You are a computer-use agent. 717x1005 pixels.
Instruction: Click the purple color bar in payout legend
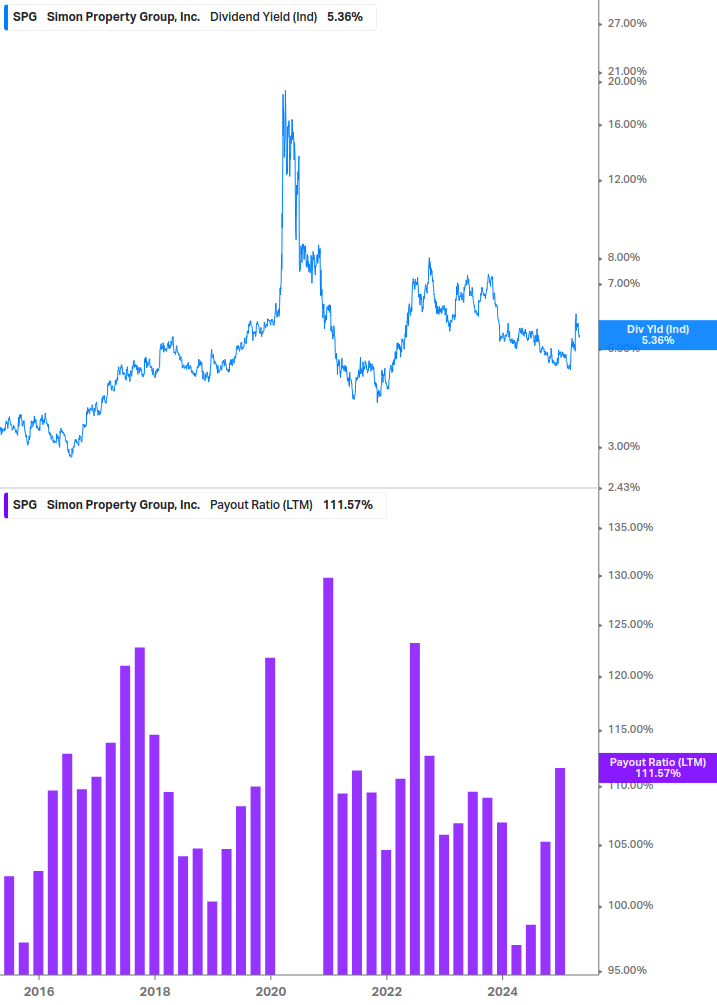(x=6, y=505)
